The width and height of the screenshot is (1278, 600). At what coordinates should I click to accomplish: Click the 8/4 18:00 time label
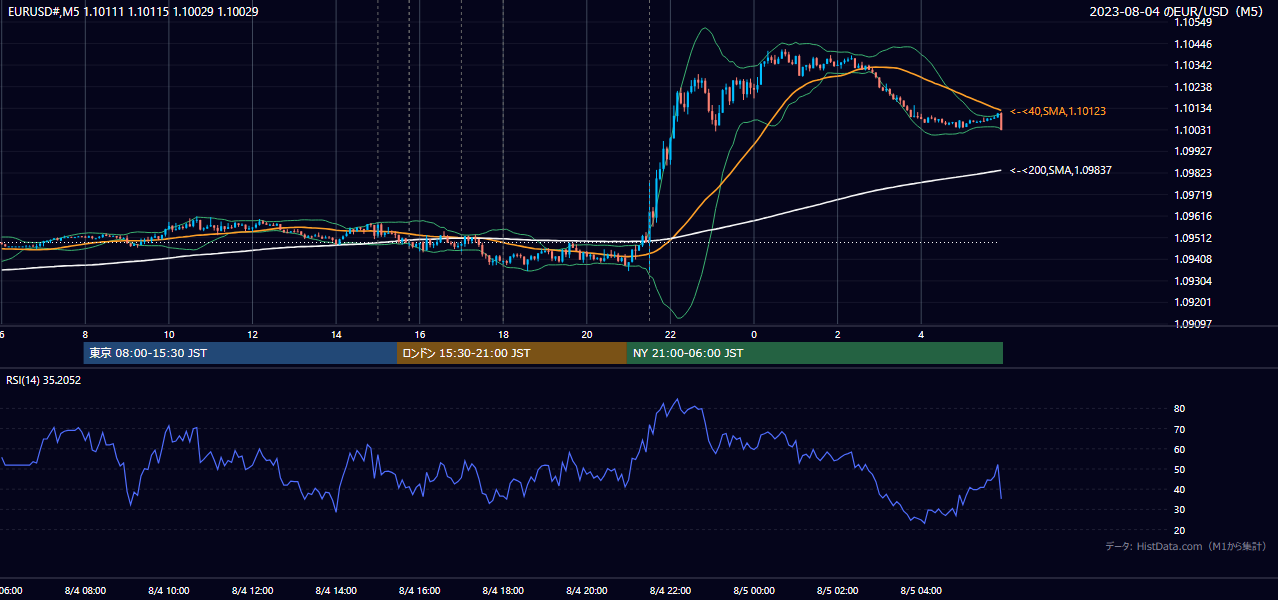pos(503,590)
